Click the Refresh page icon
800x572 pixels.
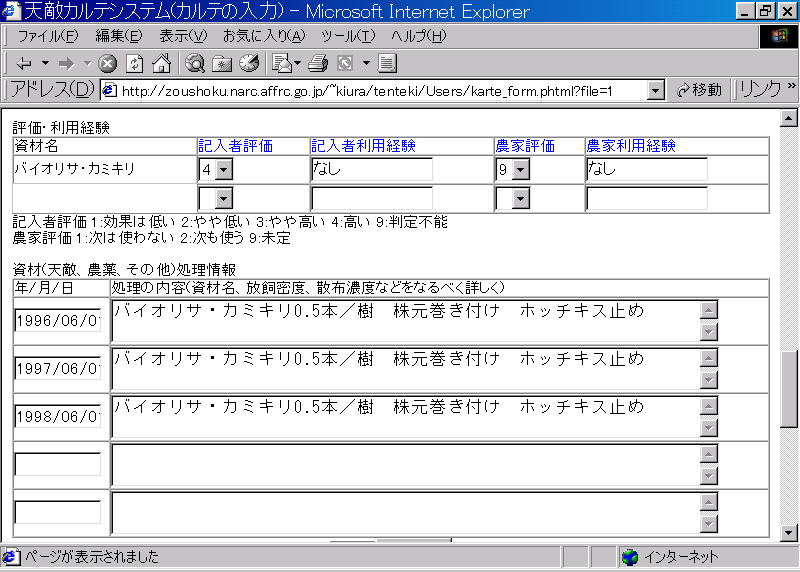pyautogui.click(x=134, y=64)
